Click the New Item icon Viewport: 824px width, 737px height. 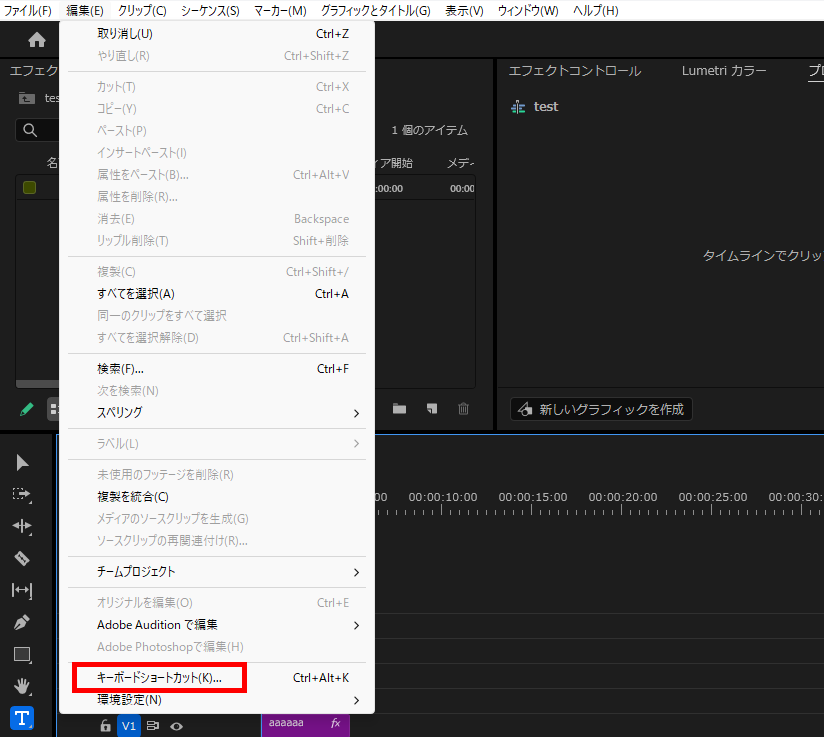point(432,408)
